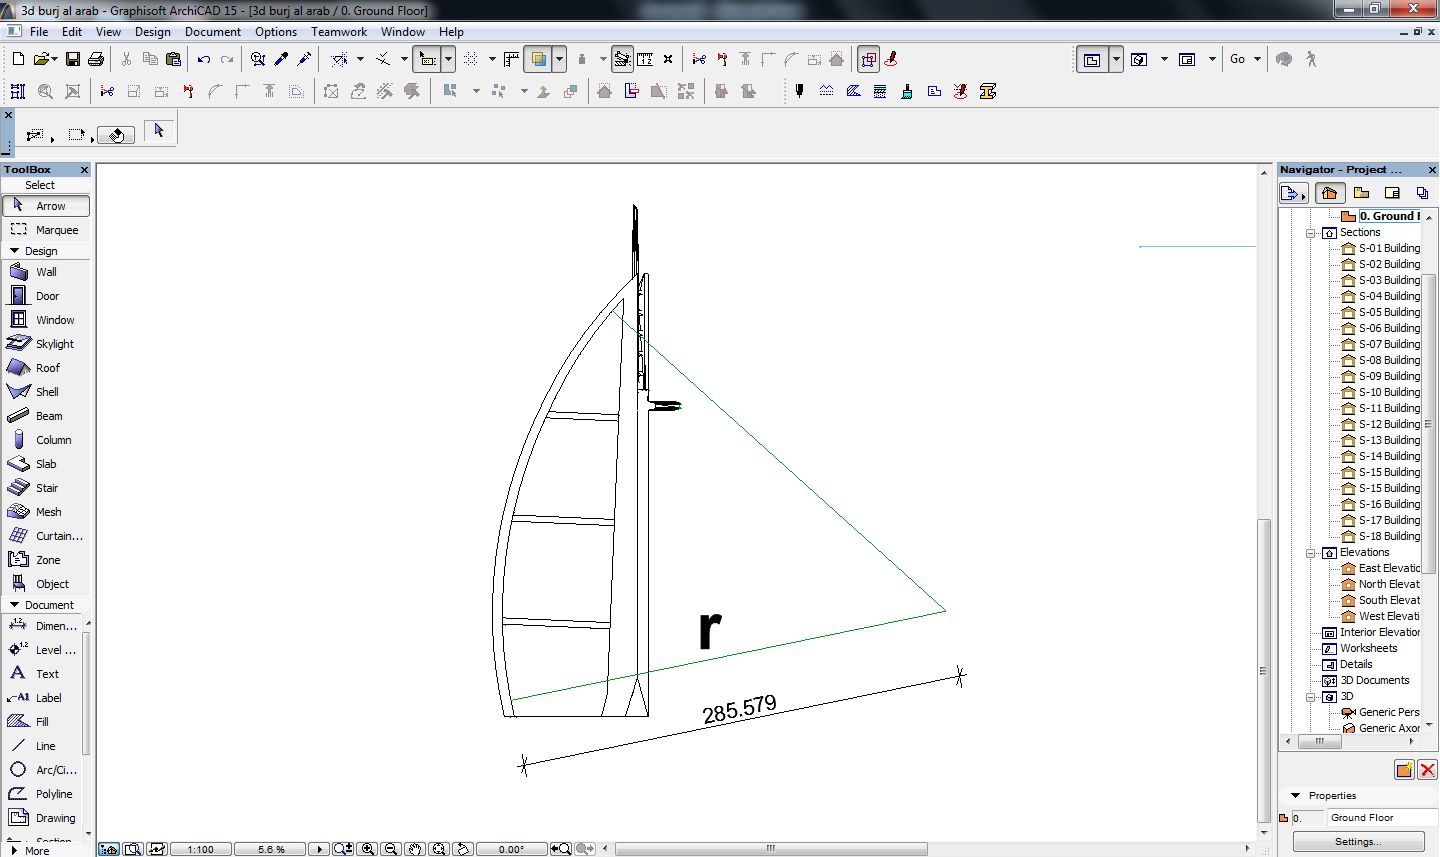Toggle the arrow pointer in info box

[159, 131]
